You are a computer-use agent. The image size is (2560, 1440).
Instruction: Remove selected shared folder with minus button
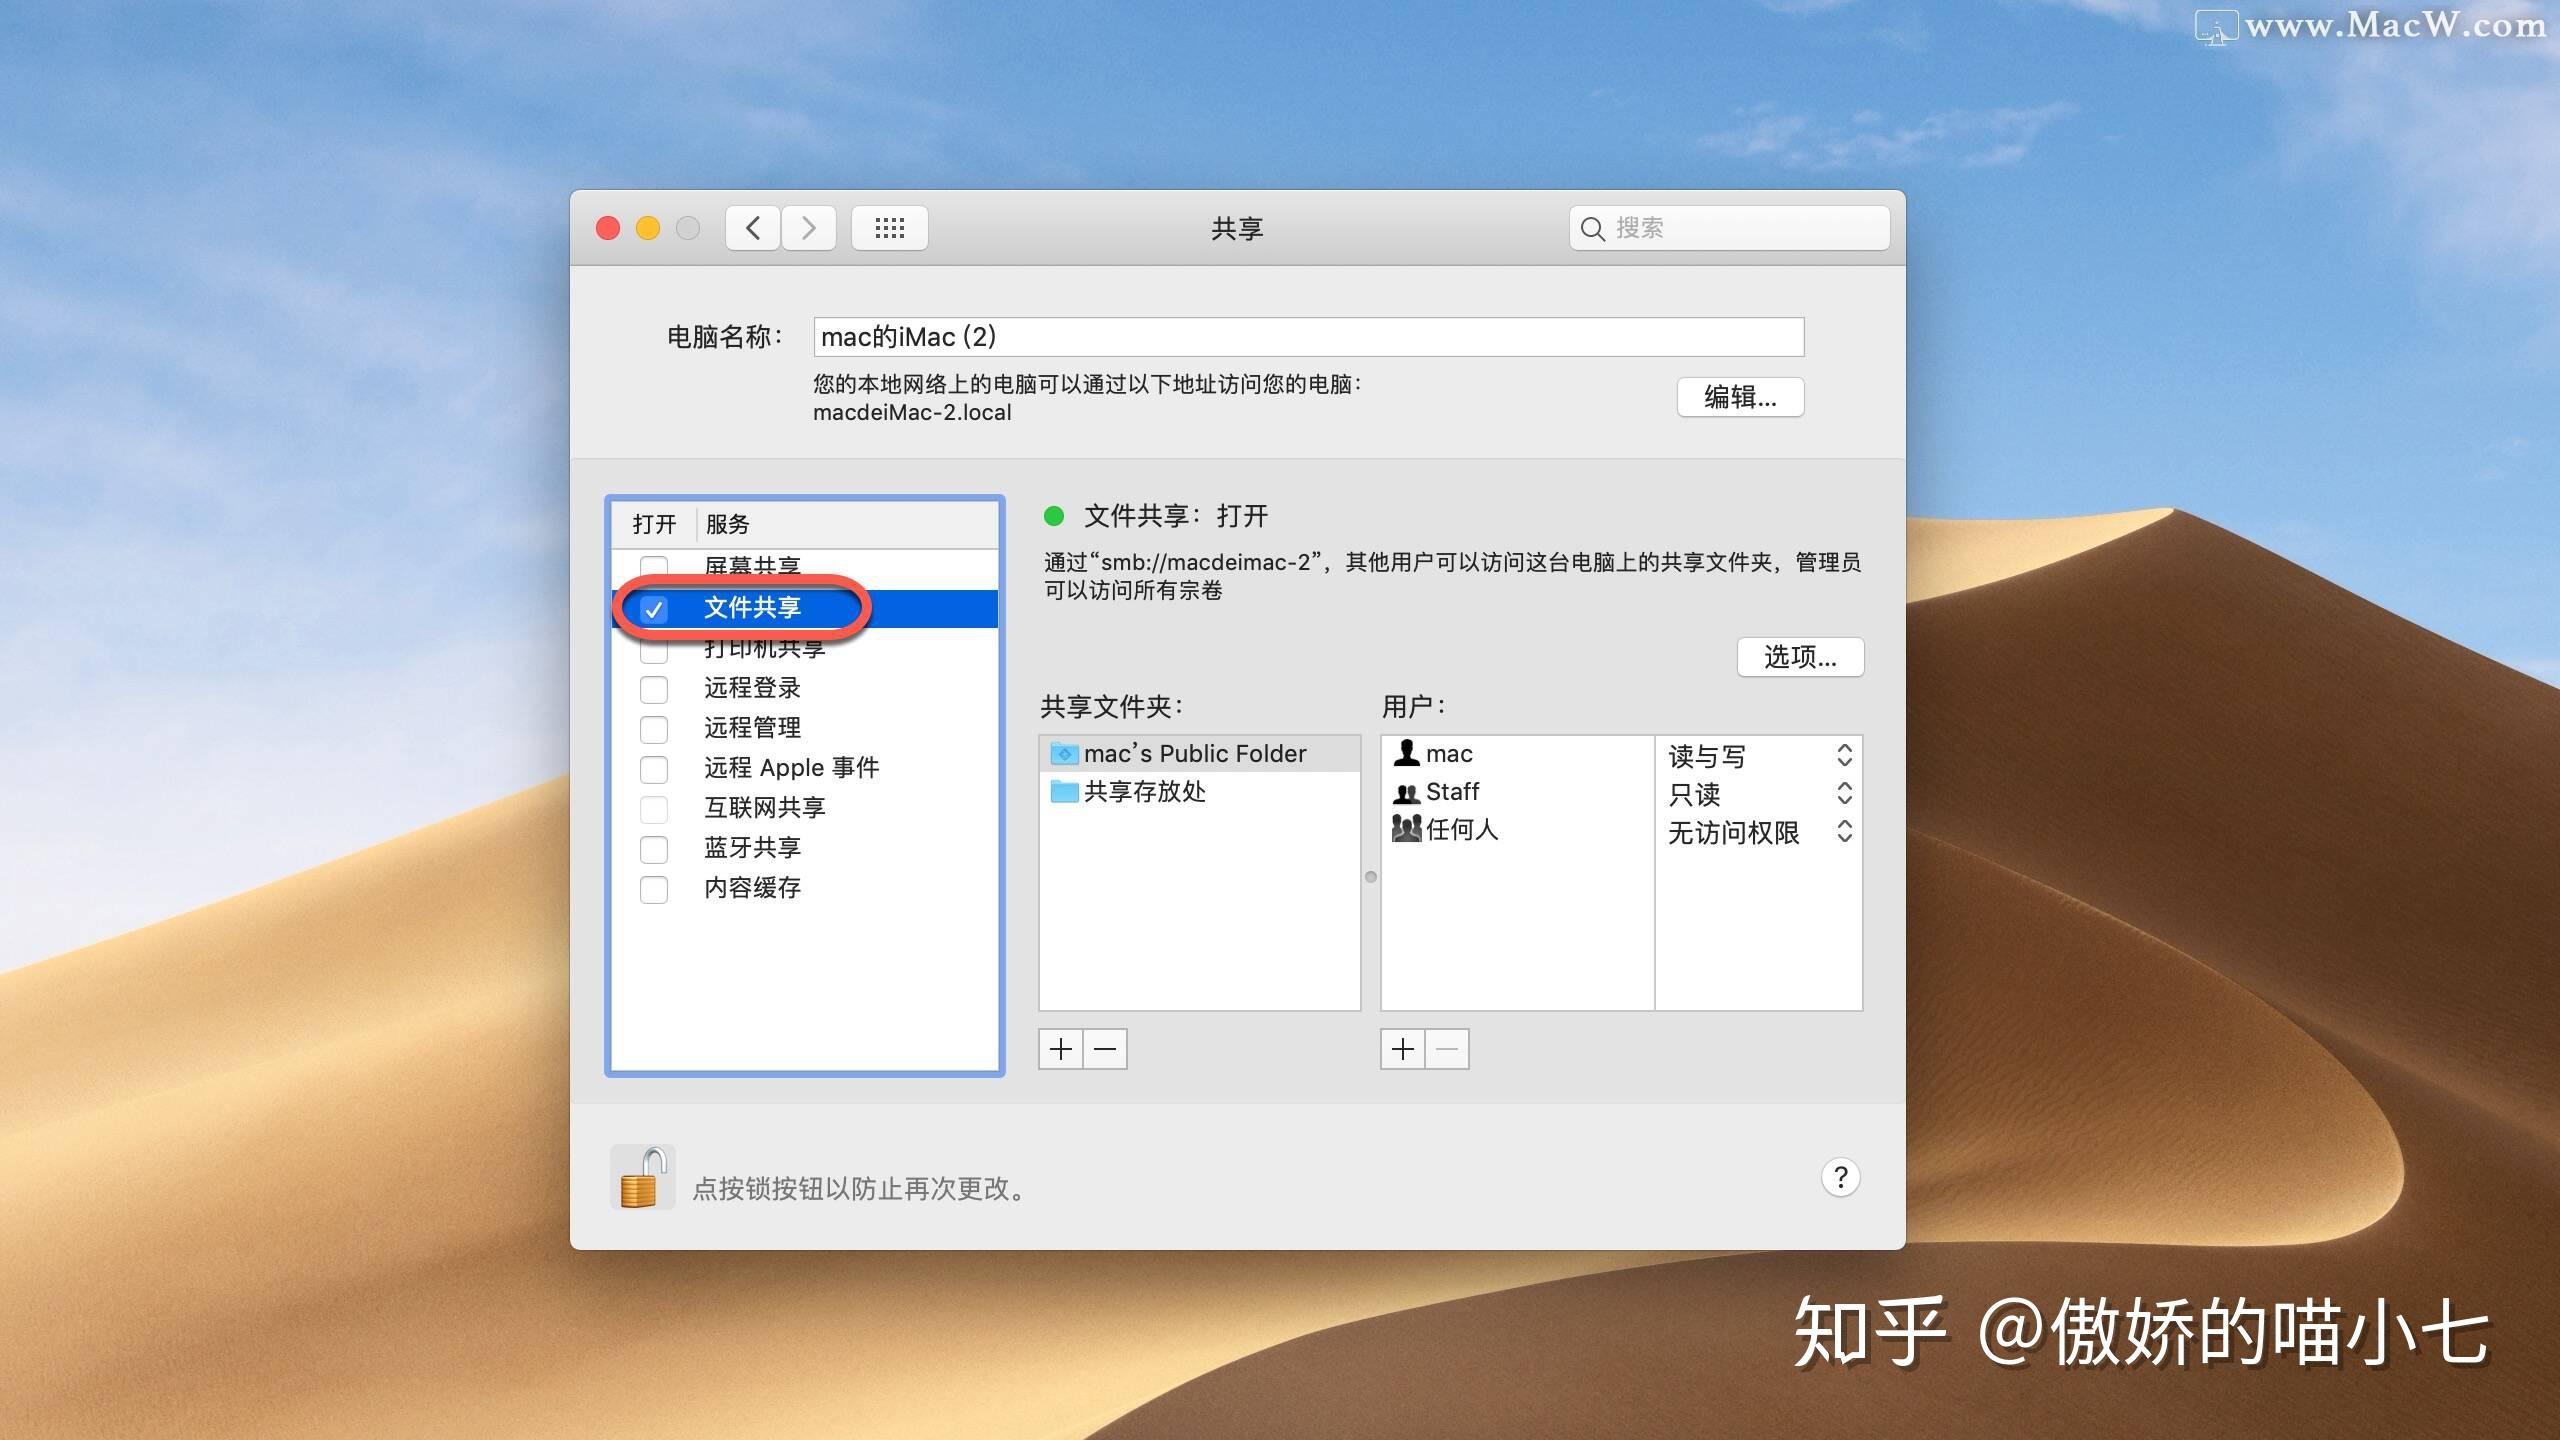[1105, 1049]
